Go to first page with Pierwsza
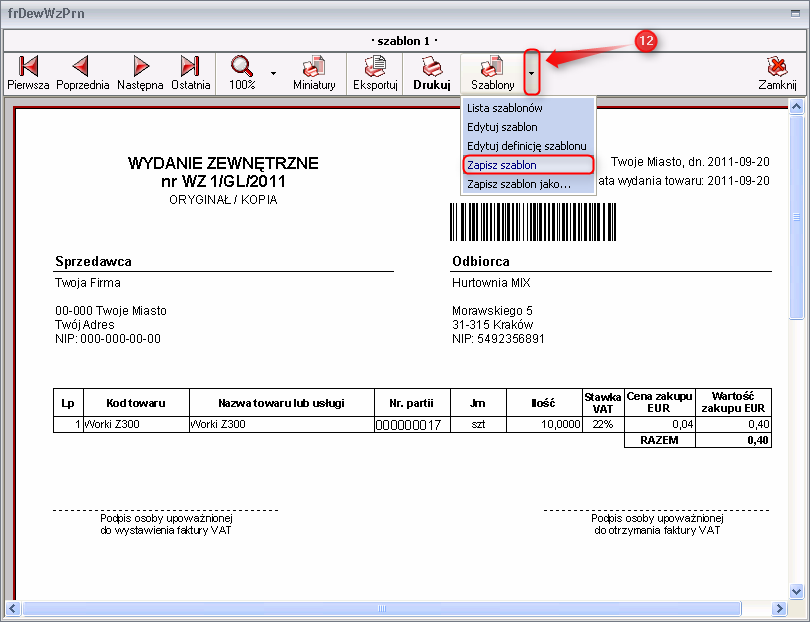This screenshot has height=622, width=810. coord(28,73)
